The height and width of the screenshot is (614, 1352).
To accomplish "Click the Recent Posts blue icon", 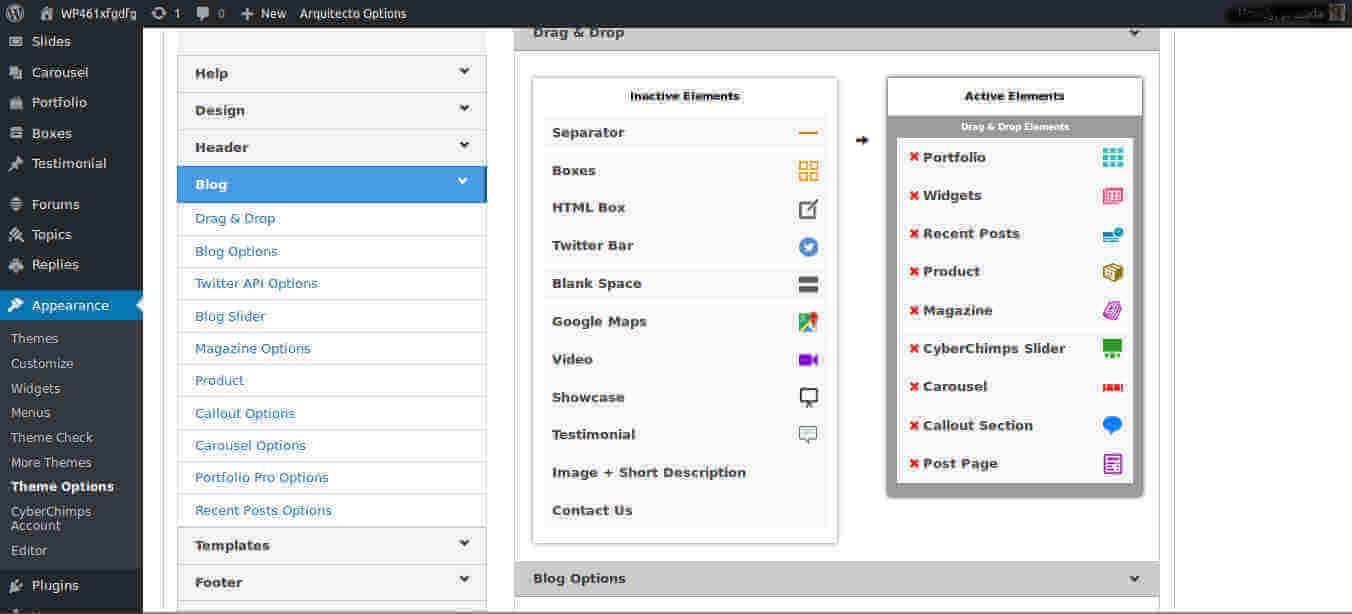I will (1112, 234).
